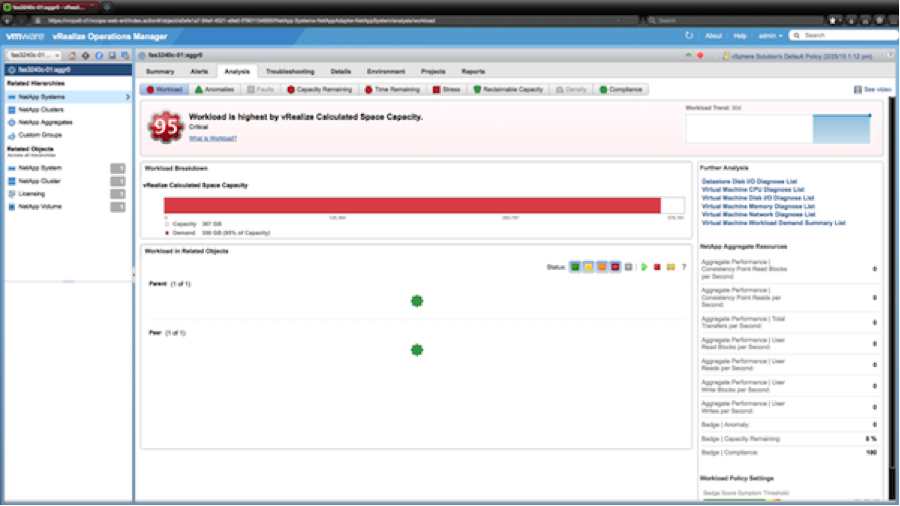Select the Compliance badge button
The height and width of the screenshot is (506, 900).
pos(620,89)
